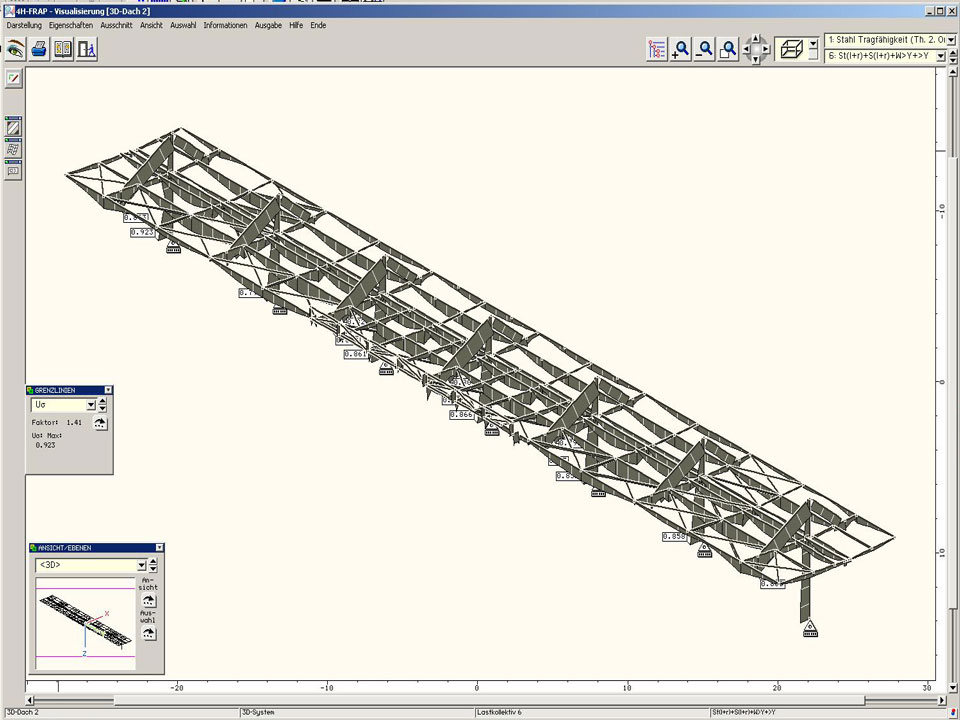Image resolution: width=960 pixels, height=720 pixels.
Task: Click the printer icon in toolbar
Action: pyautogui.click(x=39, y=48)
